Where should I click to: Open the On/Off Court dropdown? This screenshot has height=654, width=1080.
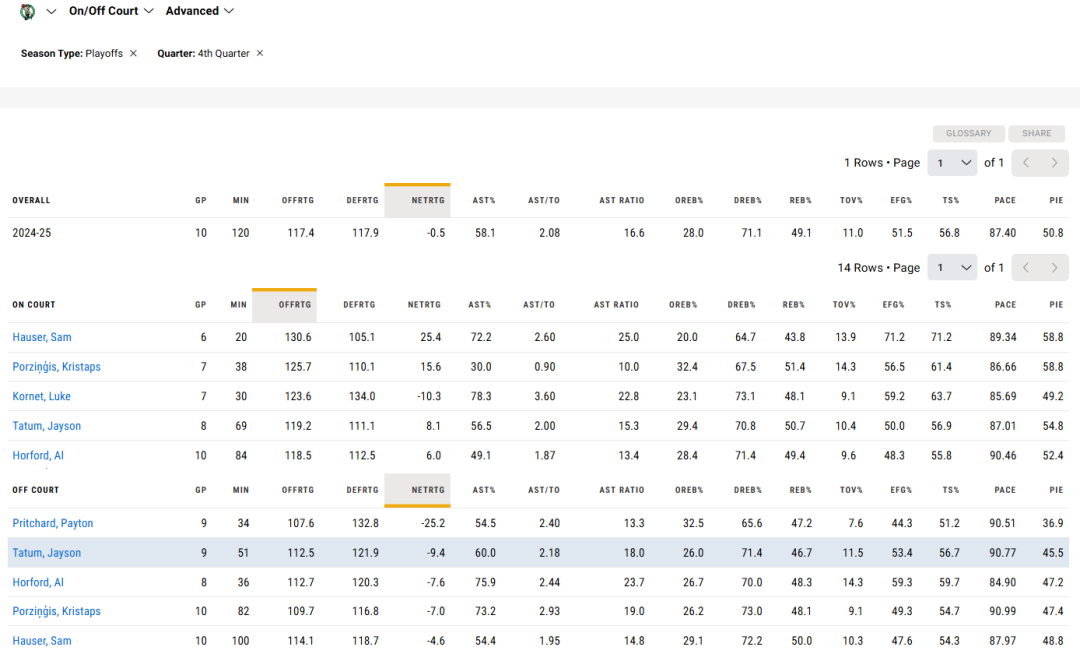click(111, 11)
